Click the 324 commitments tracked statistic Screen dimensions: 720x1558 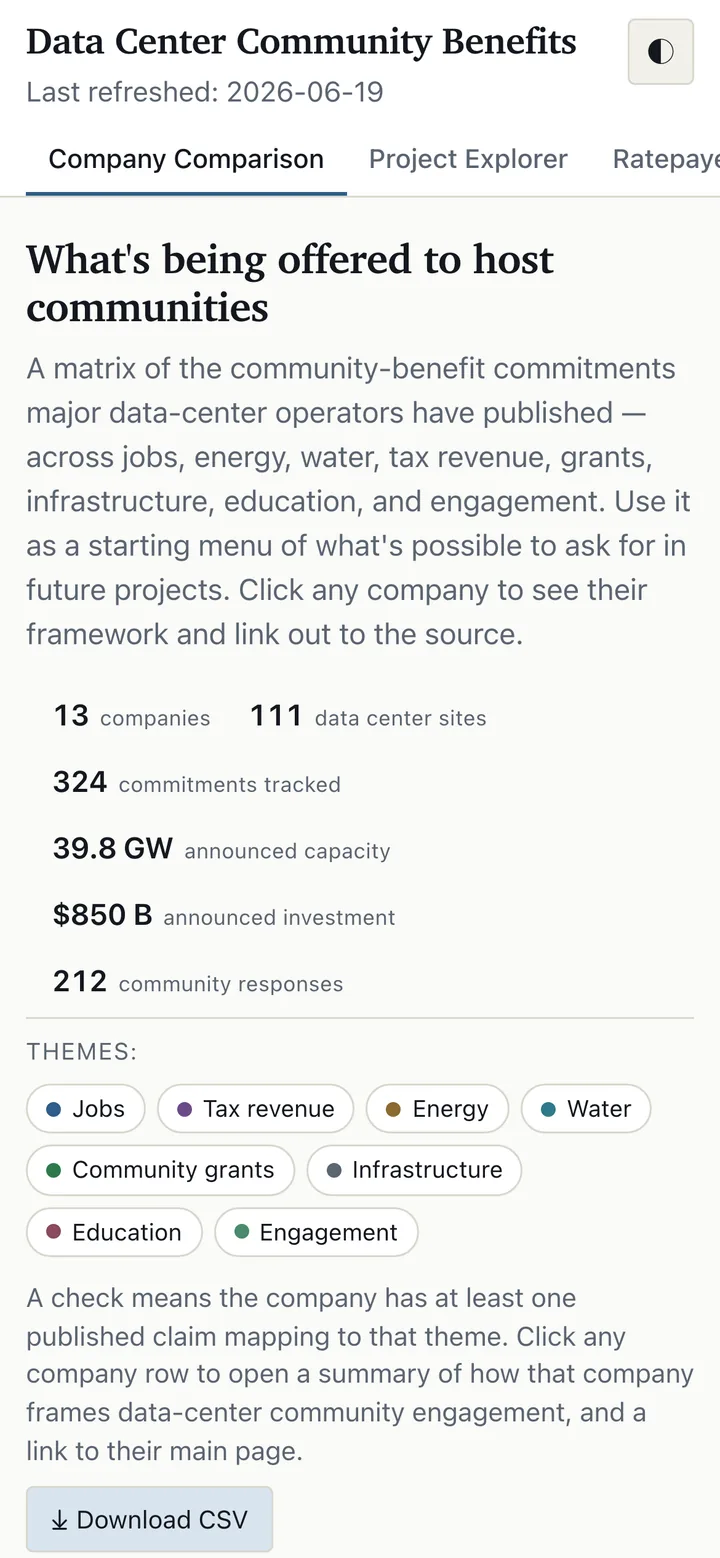[197, 782]
